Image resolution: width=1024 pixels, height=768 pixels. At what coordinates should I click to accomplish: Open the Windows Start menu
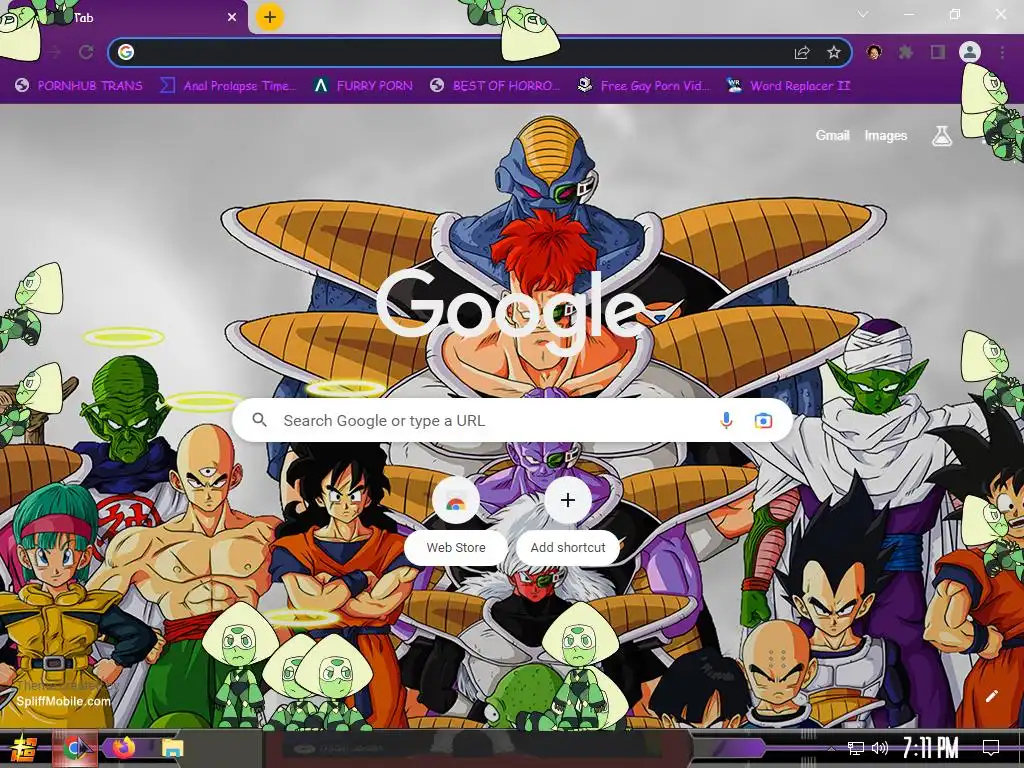click(x=24, y=748)
